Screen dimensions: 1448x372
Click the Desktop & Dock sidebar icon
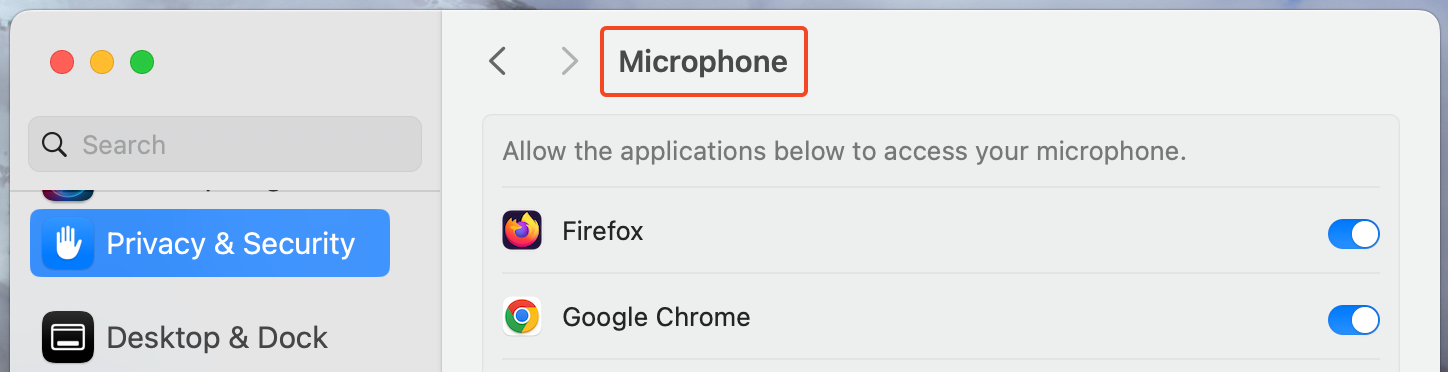click(x=68, y=337)
